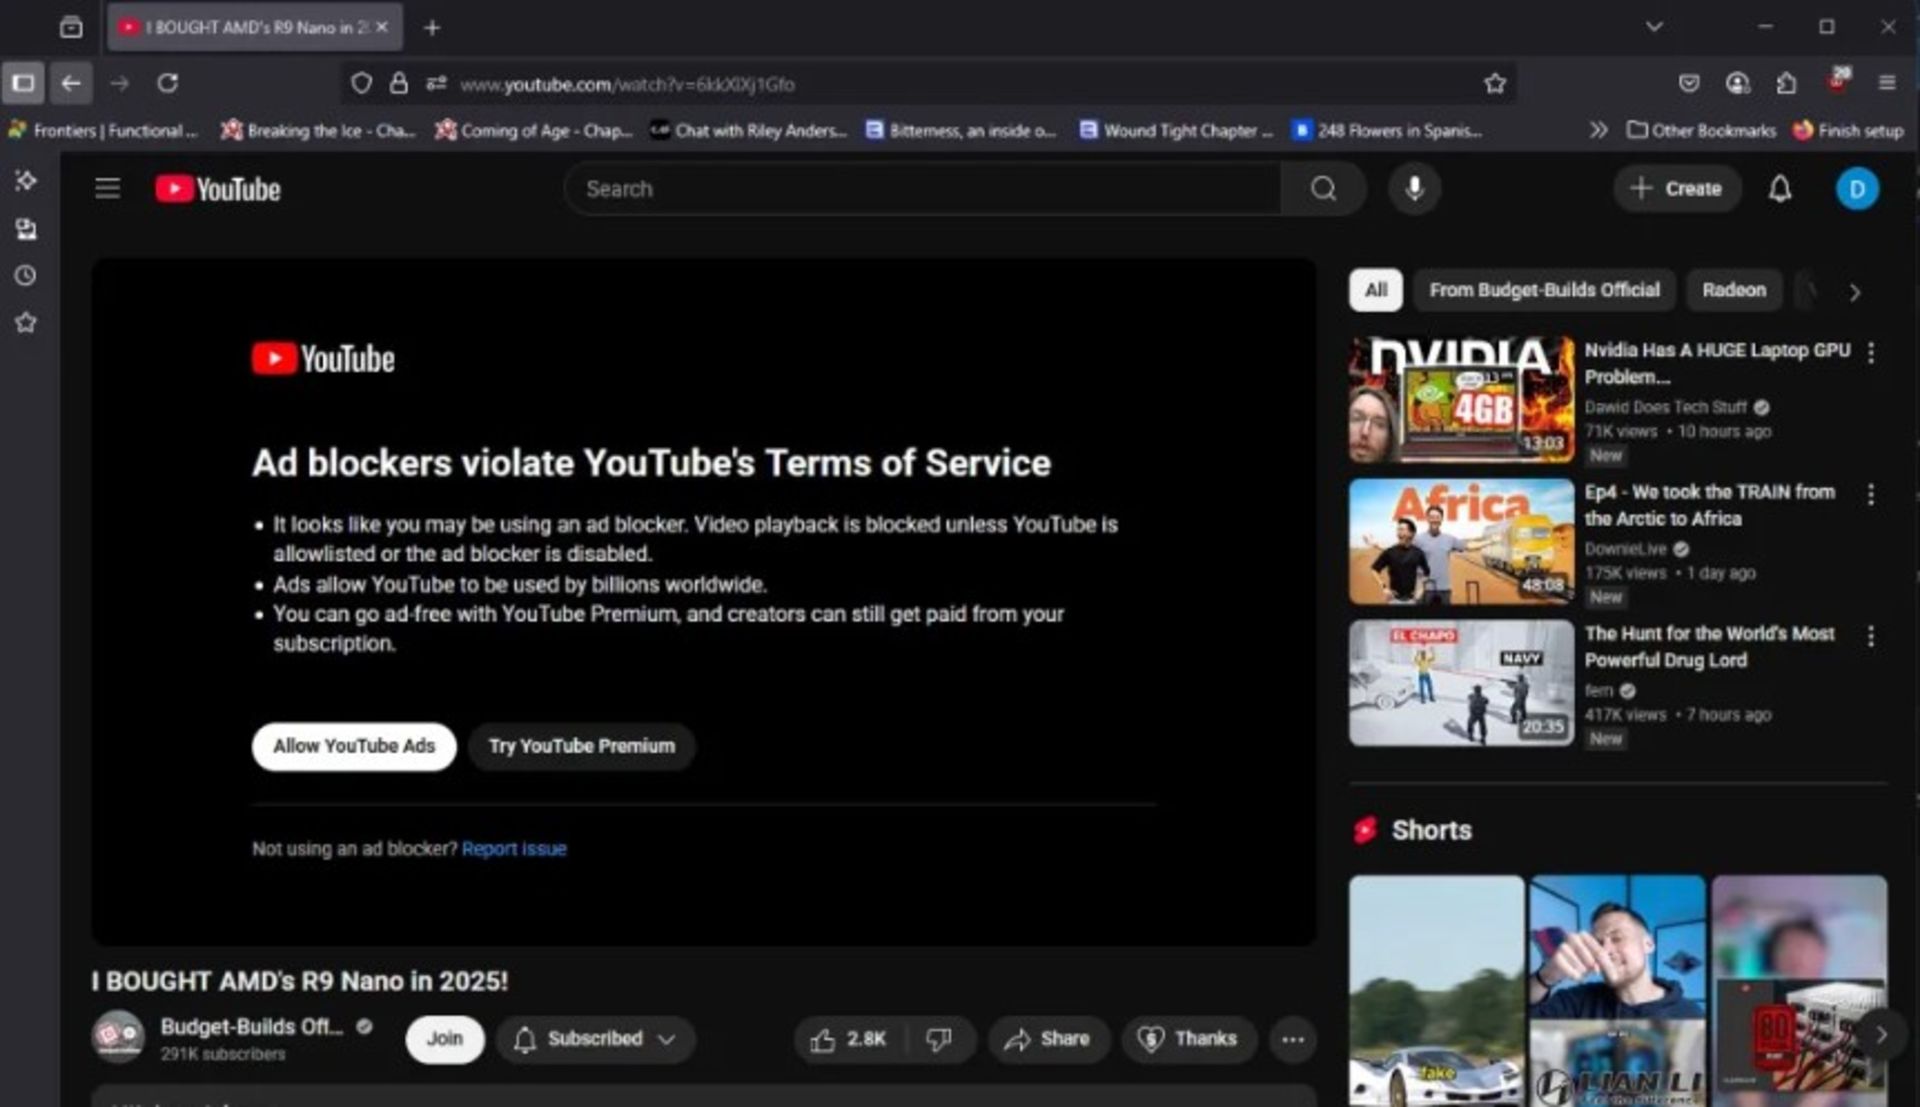
Task: Show more bookmarks with the double chevron
Action: 1598,130
